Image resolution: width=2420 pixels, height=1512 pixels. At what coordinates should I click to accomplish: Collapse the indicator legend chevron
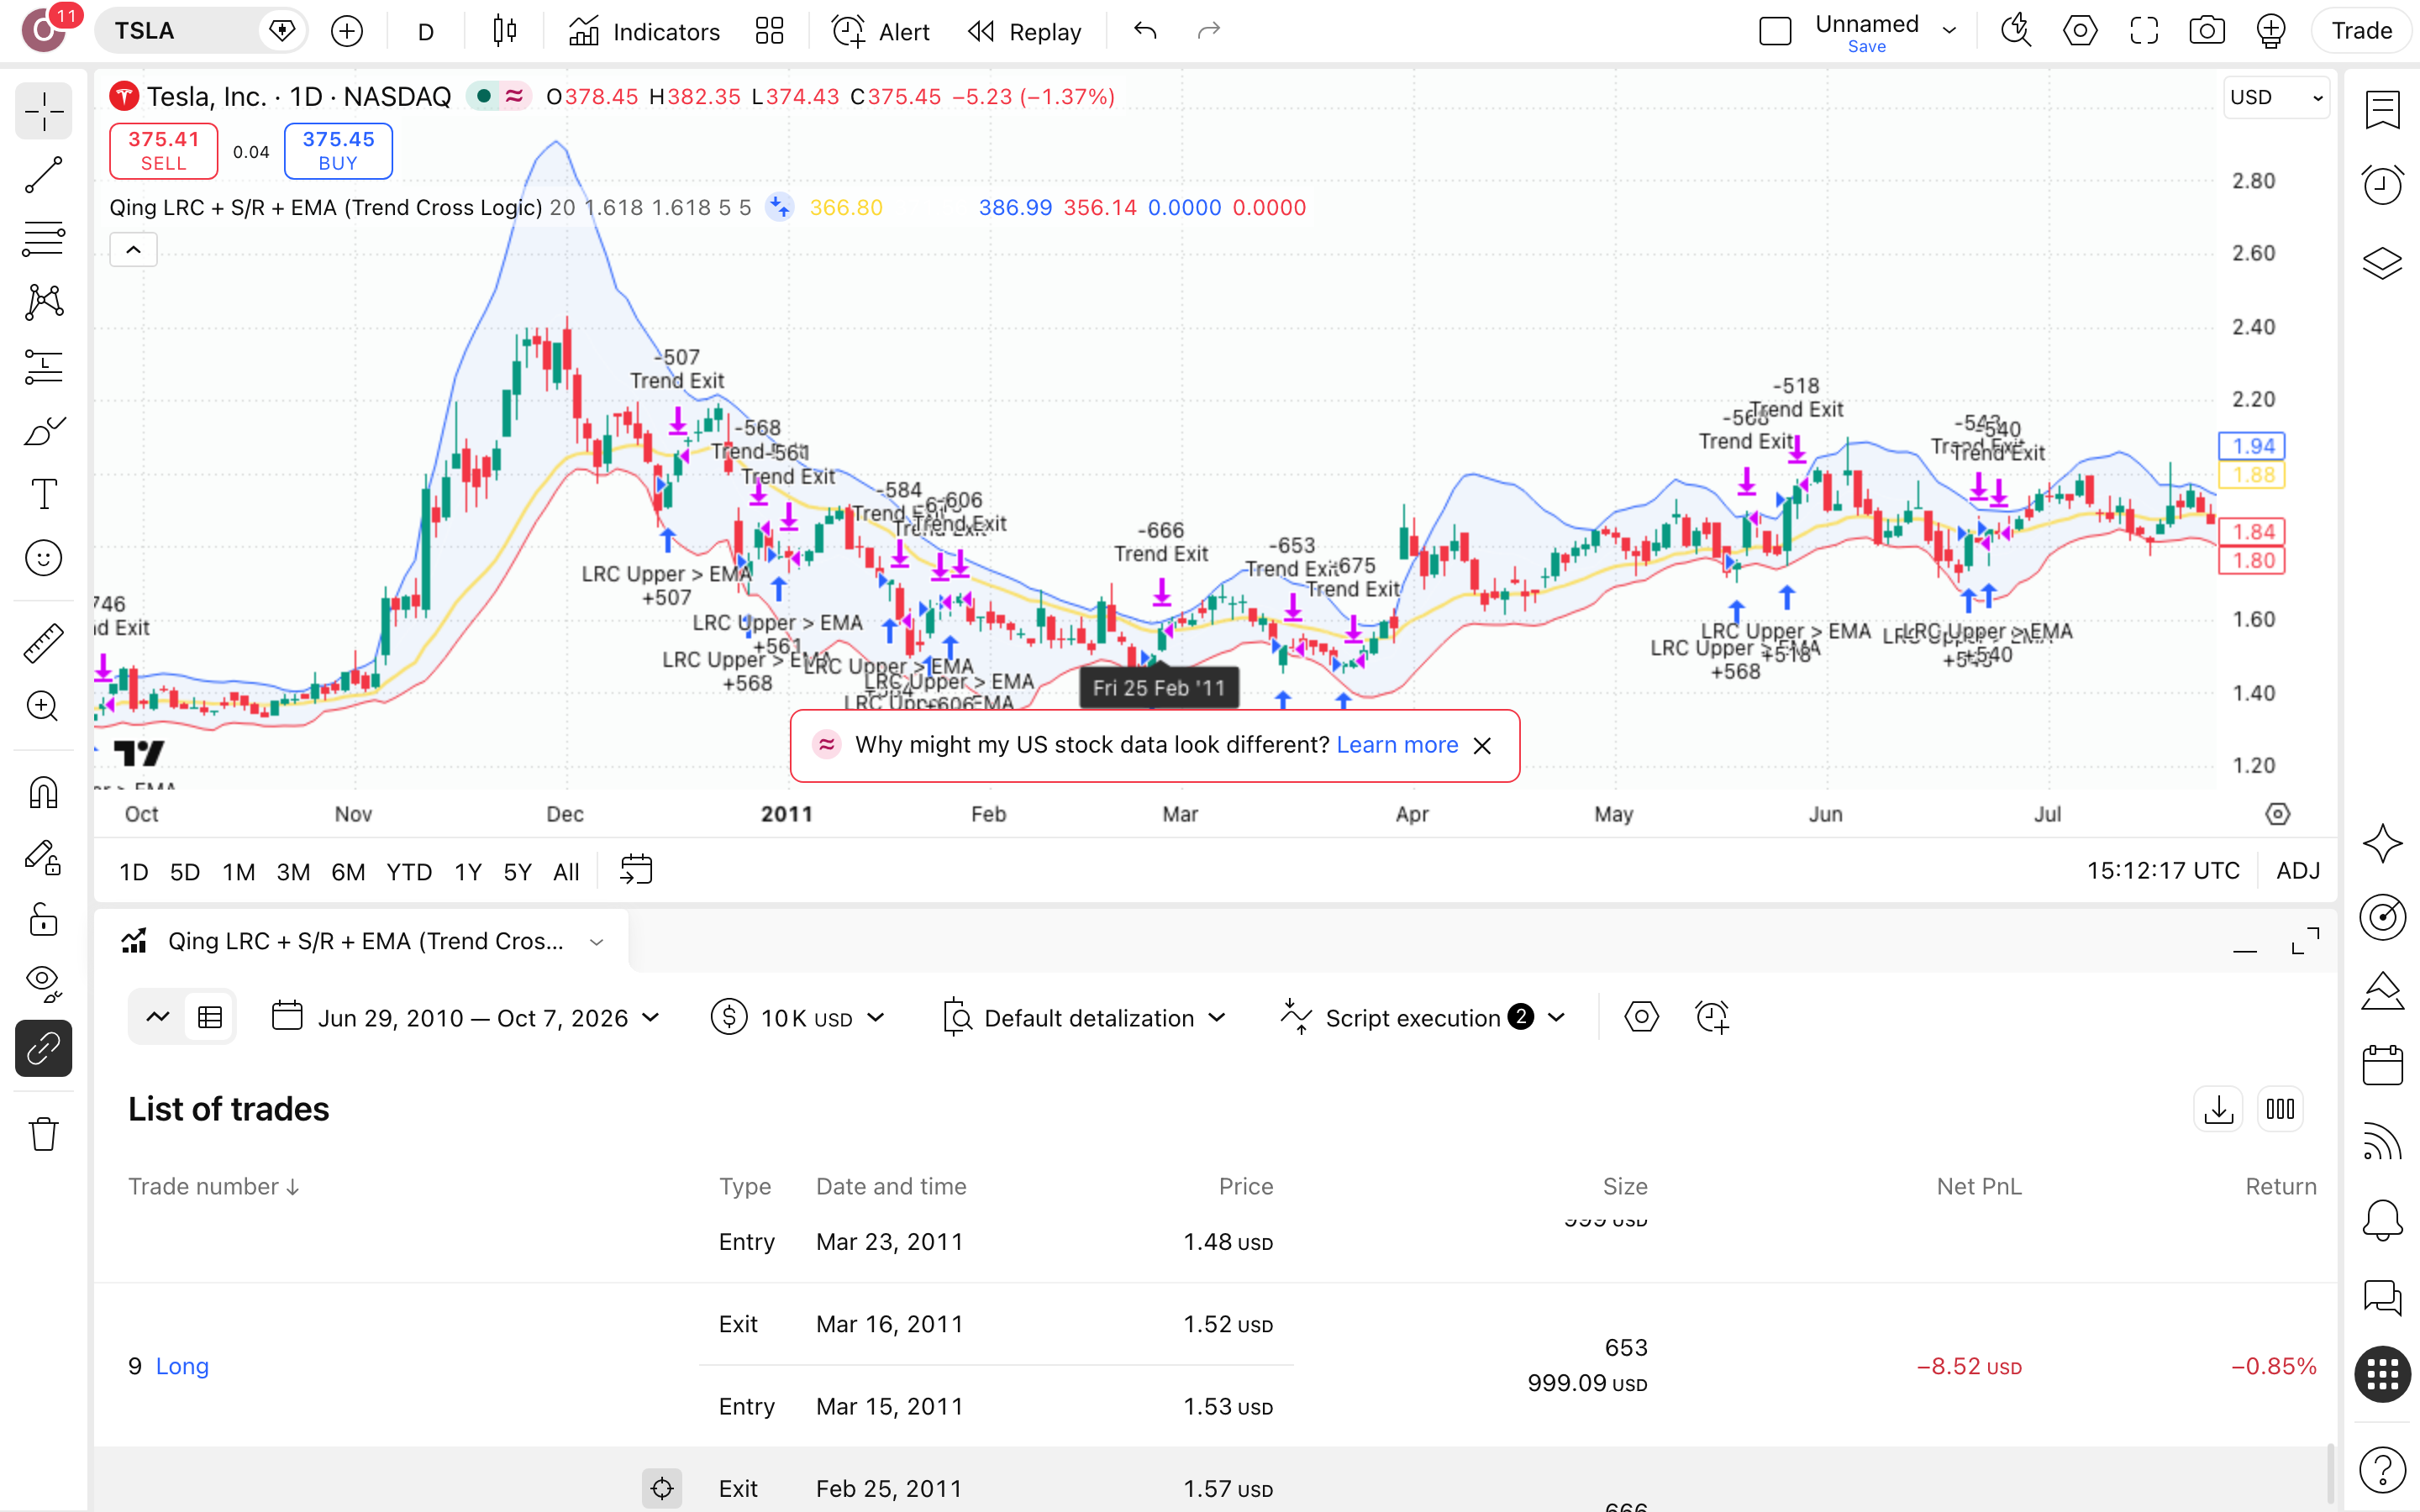coord(133,250)
